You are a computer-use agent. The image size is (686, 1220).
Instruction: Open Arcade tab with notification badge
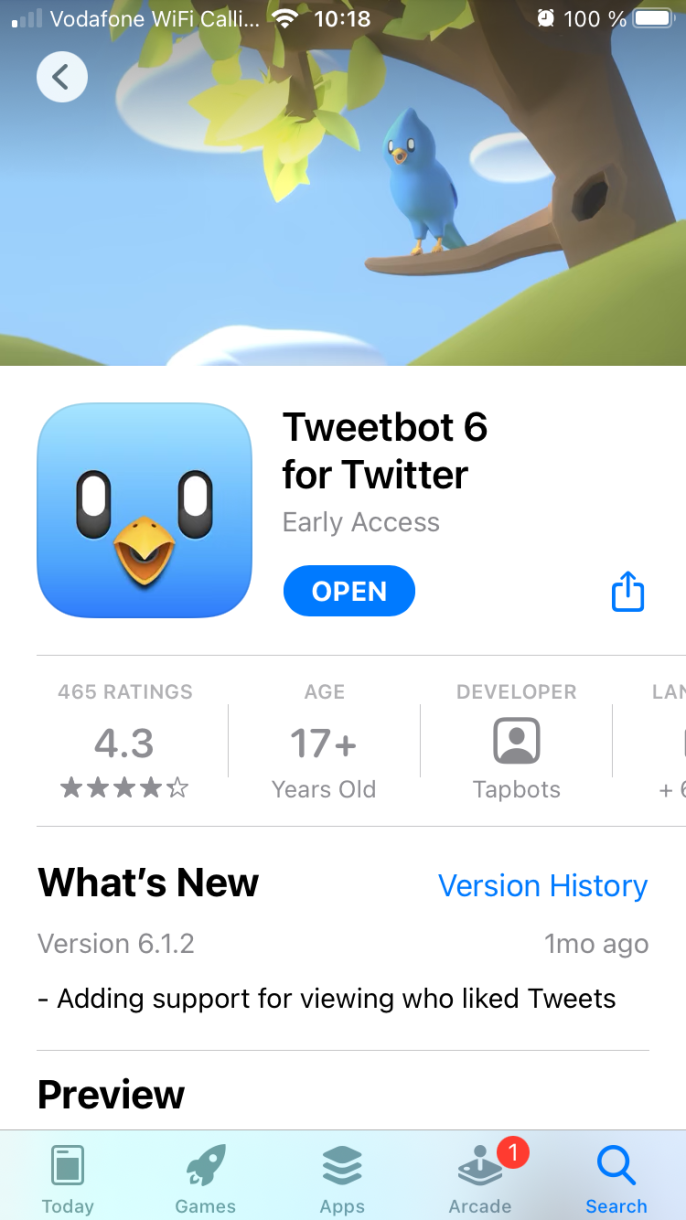click(x=480, y=1179)
